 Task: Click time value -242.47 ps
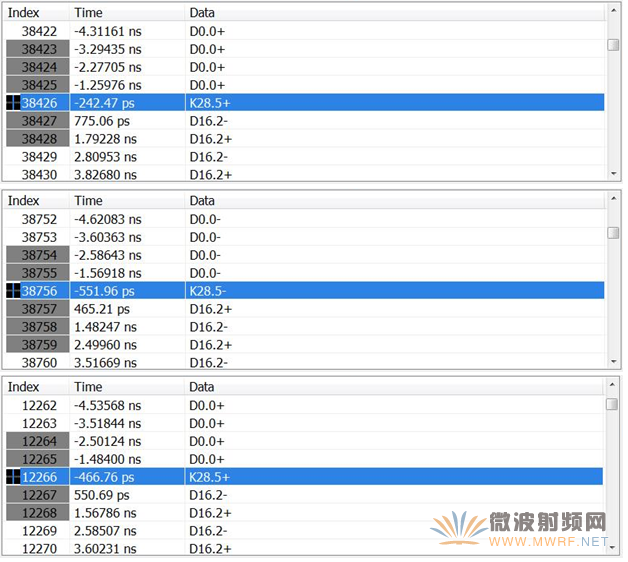pos(105,103)
